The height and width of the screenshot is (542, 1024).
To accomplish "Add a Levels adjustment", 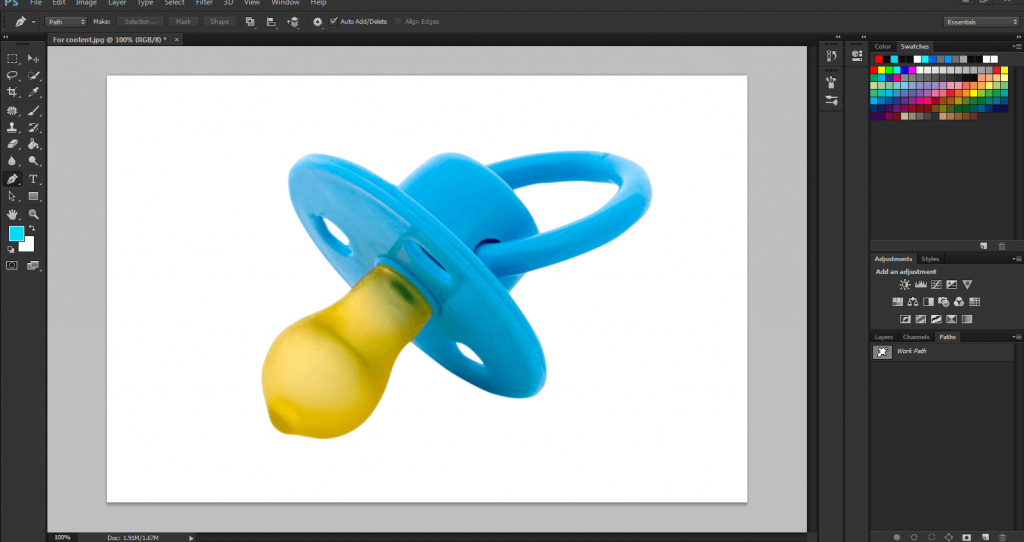I will tap(921, 285).
